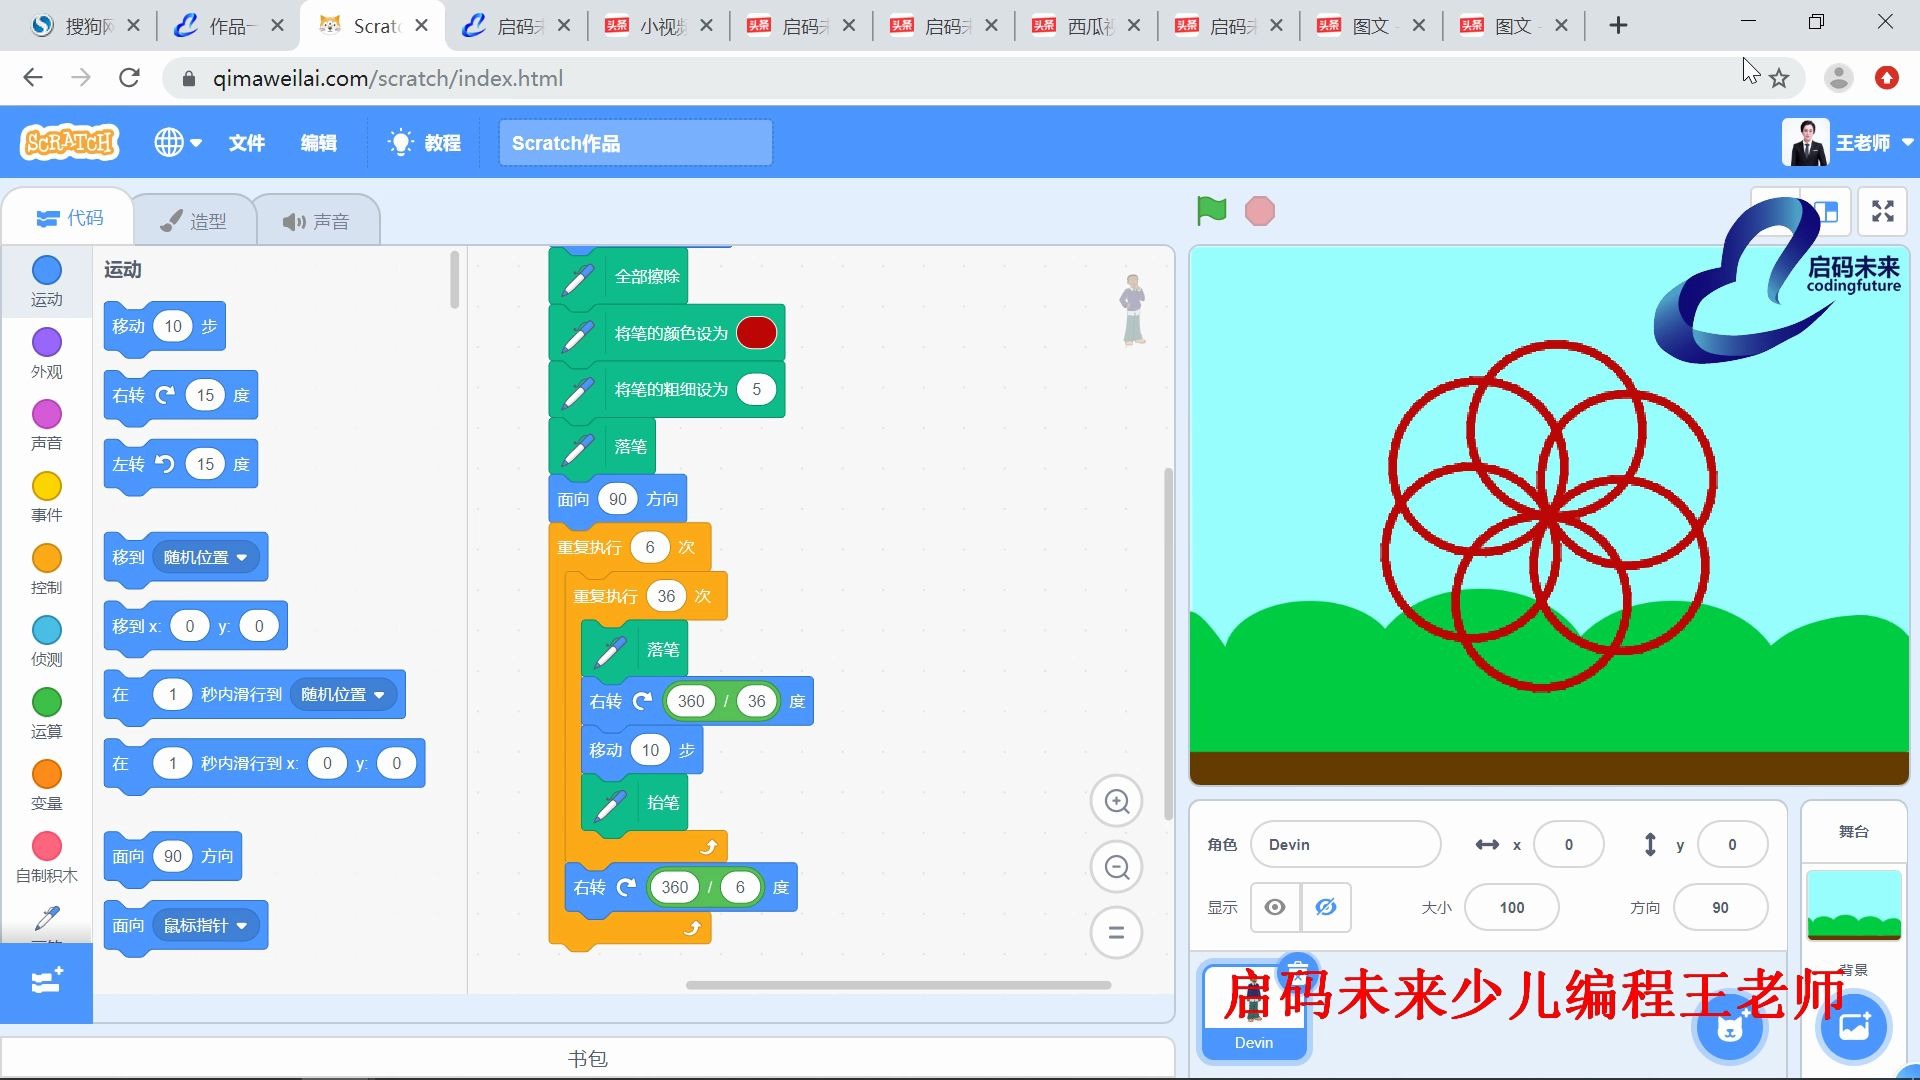Show the sprite with eye icon
Image resolution: width=1920 pixels, height=1080 pixels.
pos(1275,907)
